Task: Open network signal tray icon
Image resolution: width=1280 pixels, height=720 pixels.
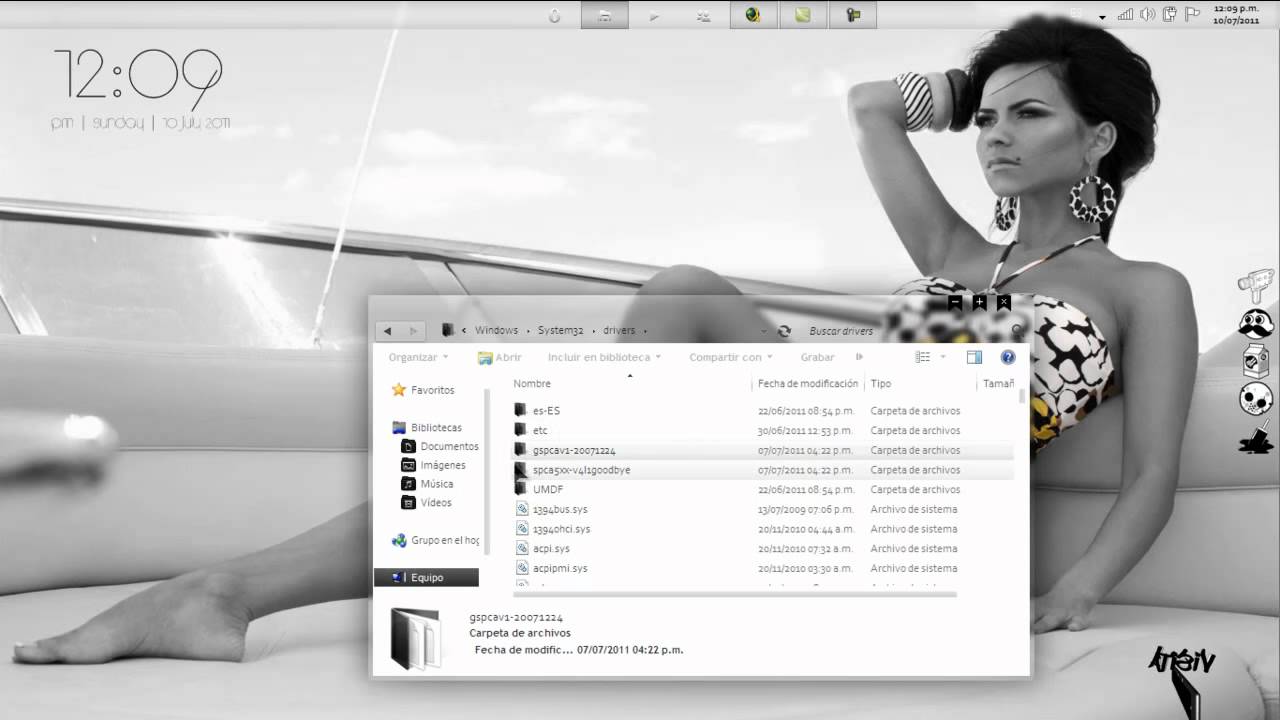Action: point(1125,14)
